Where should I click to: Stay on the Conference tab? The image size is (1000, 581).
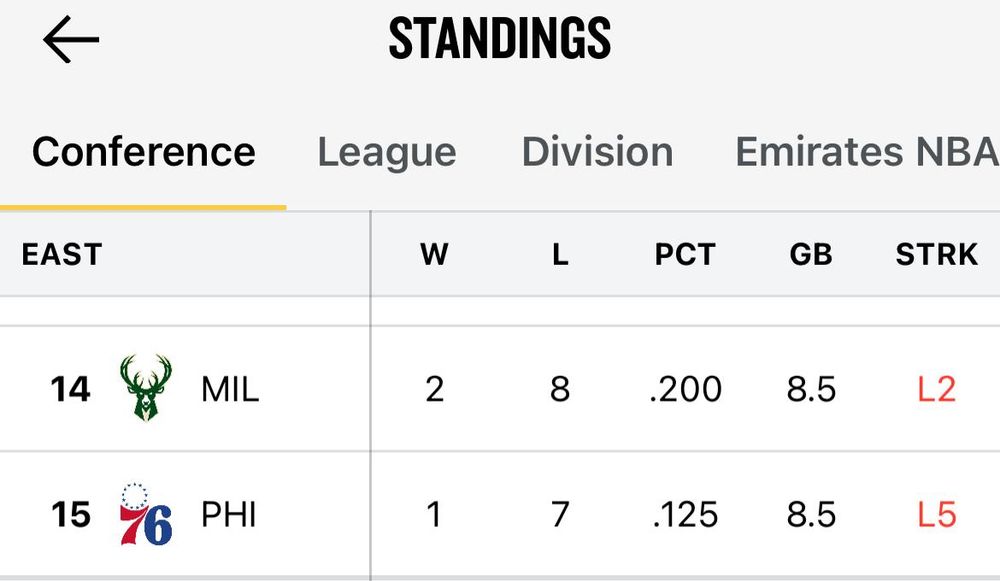pyautogui.click(x=143, y=152)
